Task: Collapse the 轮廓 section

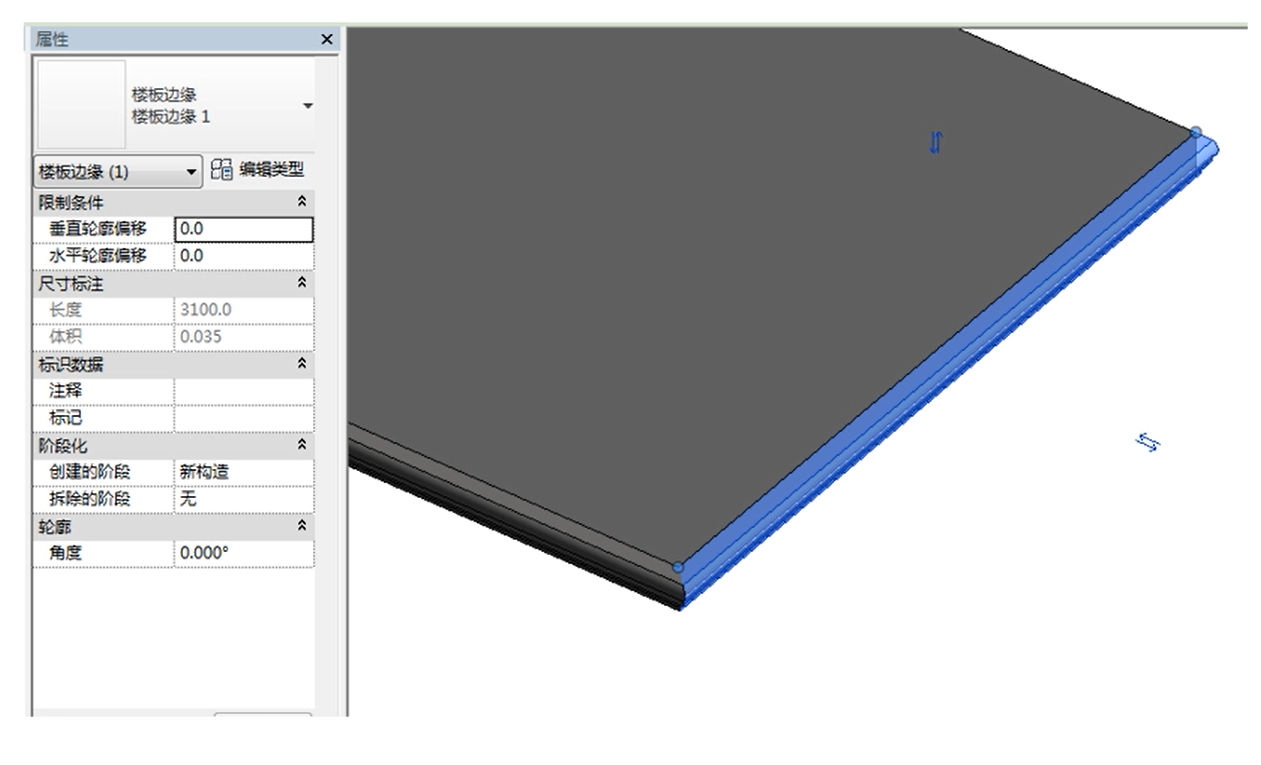Action: tap(303, 526)
